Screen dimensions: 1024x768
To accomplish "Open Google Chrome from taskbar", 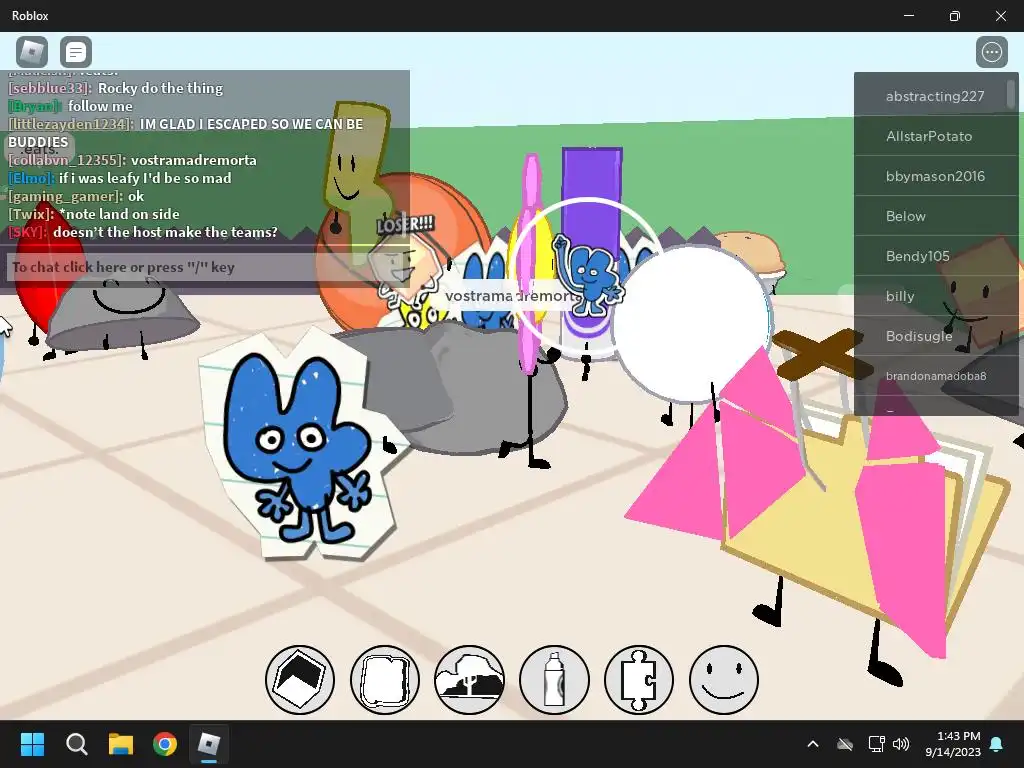I will pyautogui.click(x=165, y=744).
